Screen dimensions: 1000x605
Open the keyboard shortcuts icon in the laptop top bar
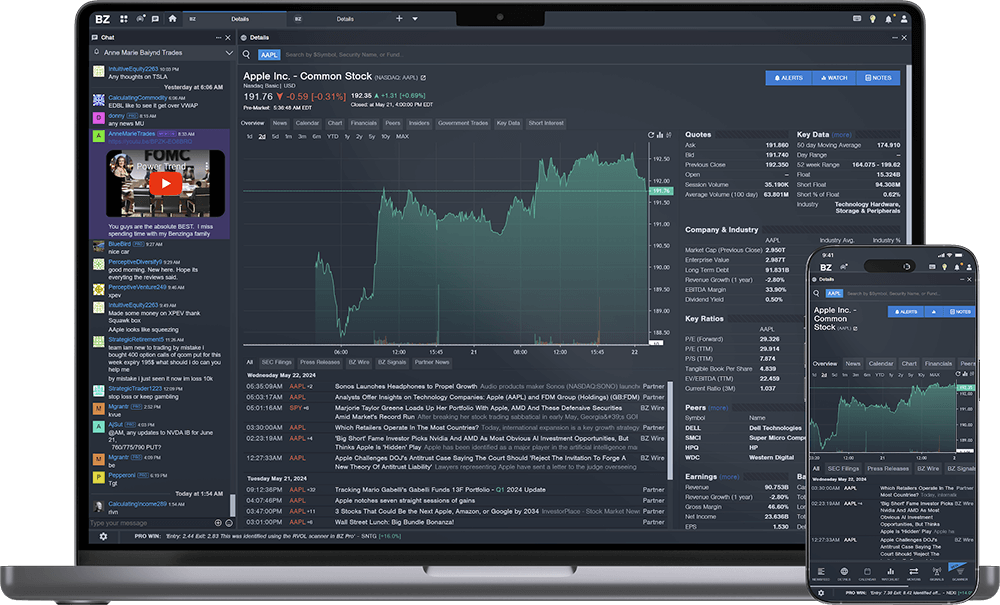click(x=857, y=19)
